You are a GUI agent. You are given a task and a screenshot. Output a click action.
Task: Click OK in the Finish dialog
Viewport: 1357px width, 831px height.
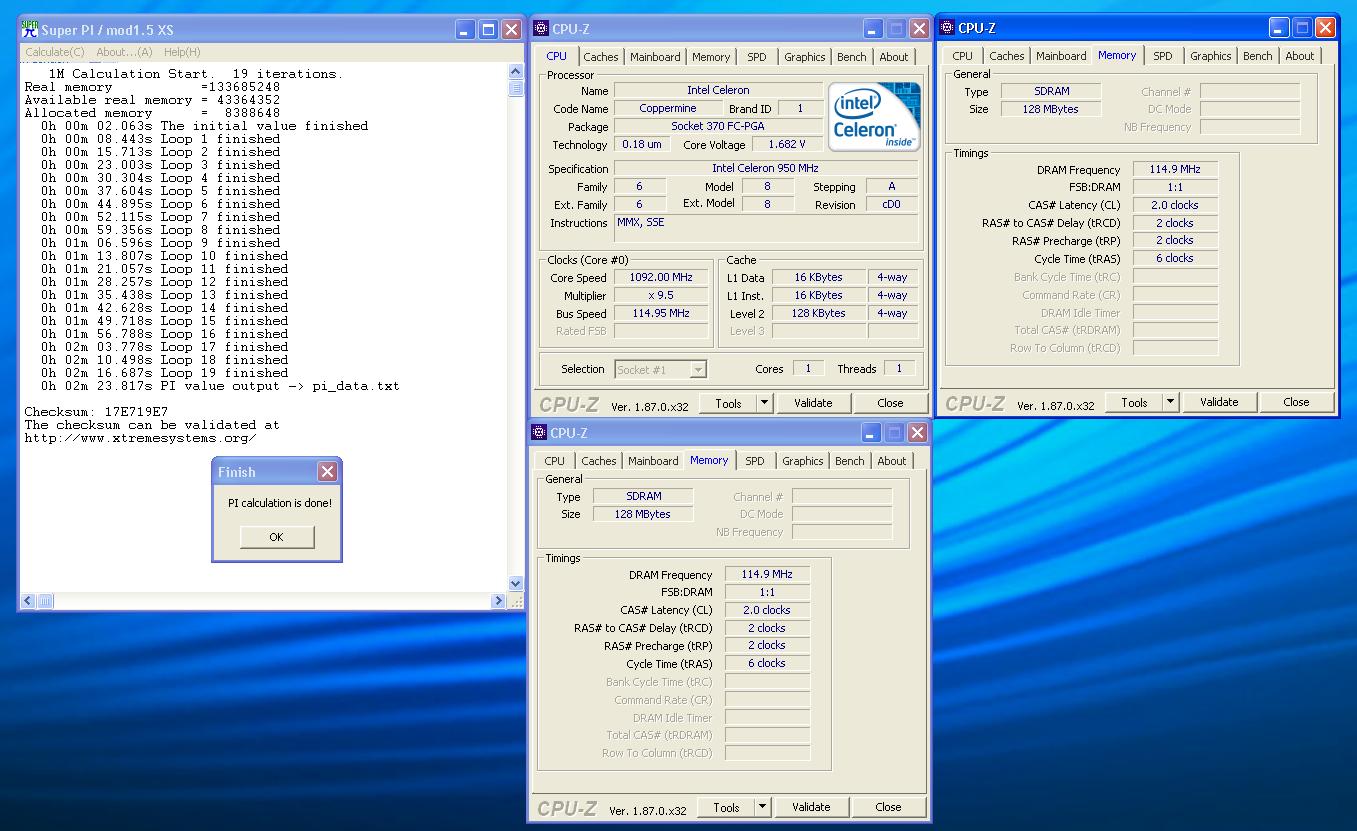(276, 537)
